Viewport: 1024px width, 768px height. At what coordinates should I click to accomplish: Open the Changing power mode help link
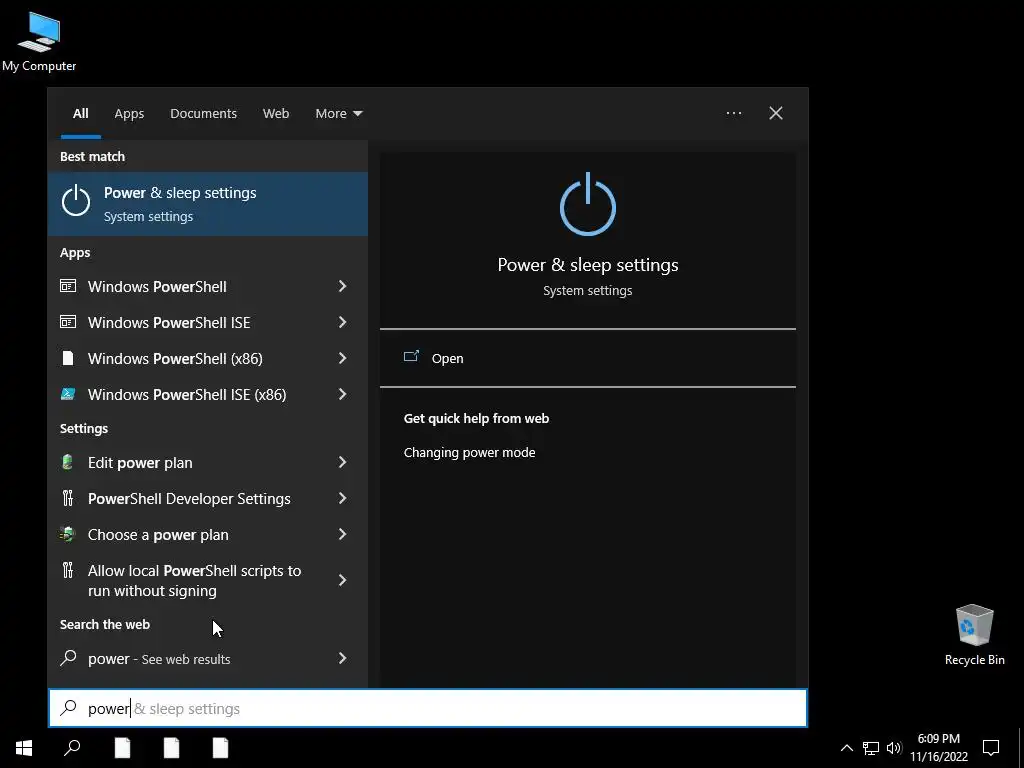tap(470, 453)
